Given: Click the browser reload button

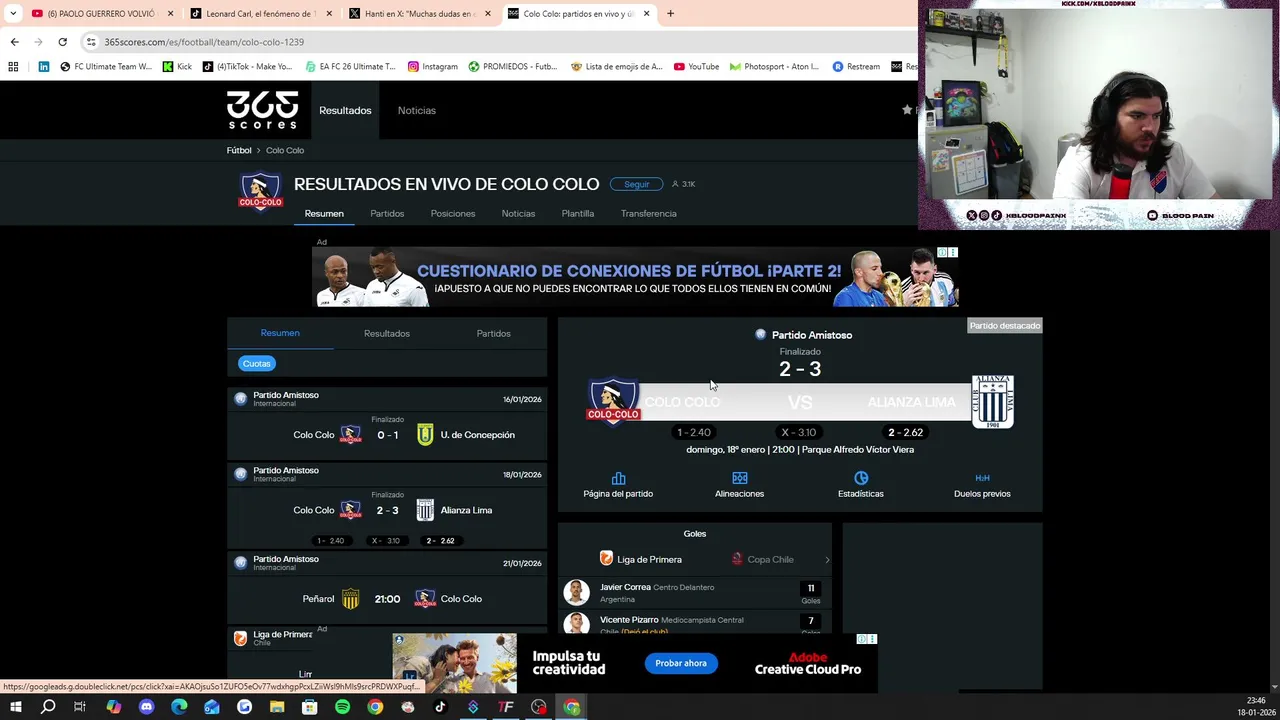Looking at the screenshot, I should pos(62,42).
